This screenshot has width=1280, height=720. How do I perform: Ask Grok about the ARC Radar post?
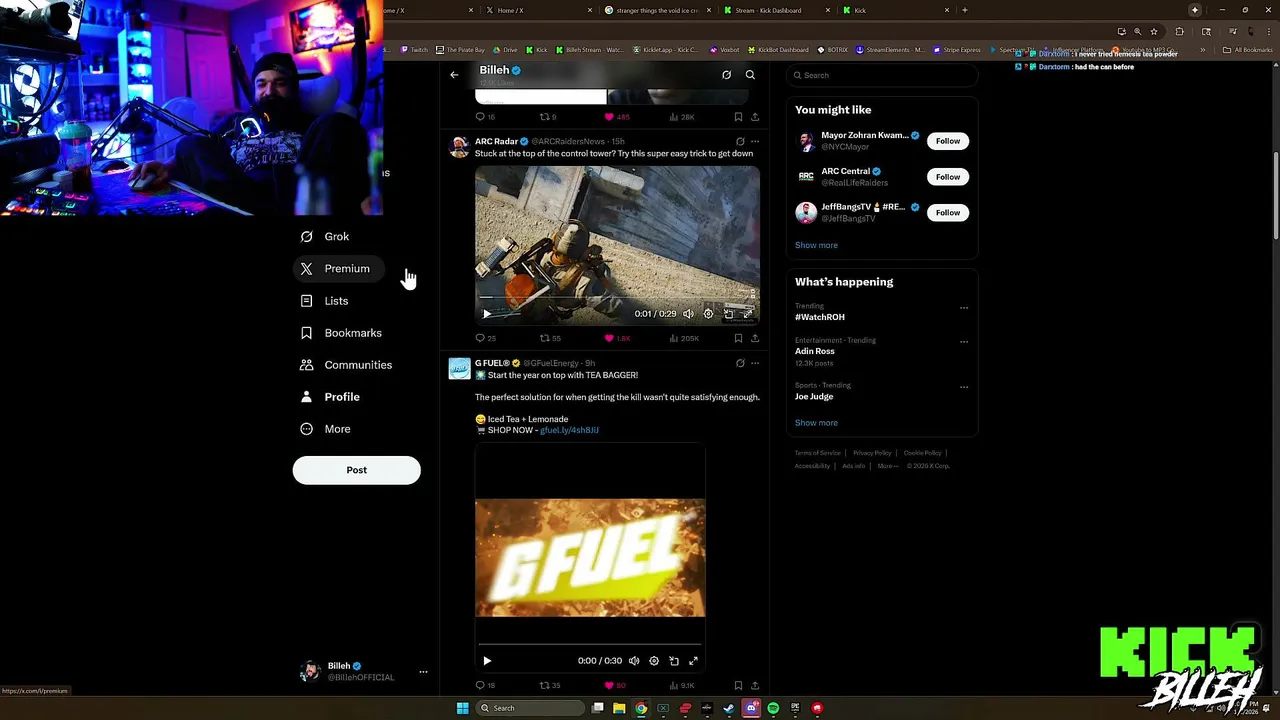[x=740, y=141]
